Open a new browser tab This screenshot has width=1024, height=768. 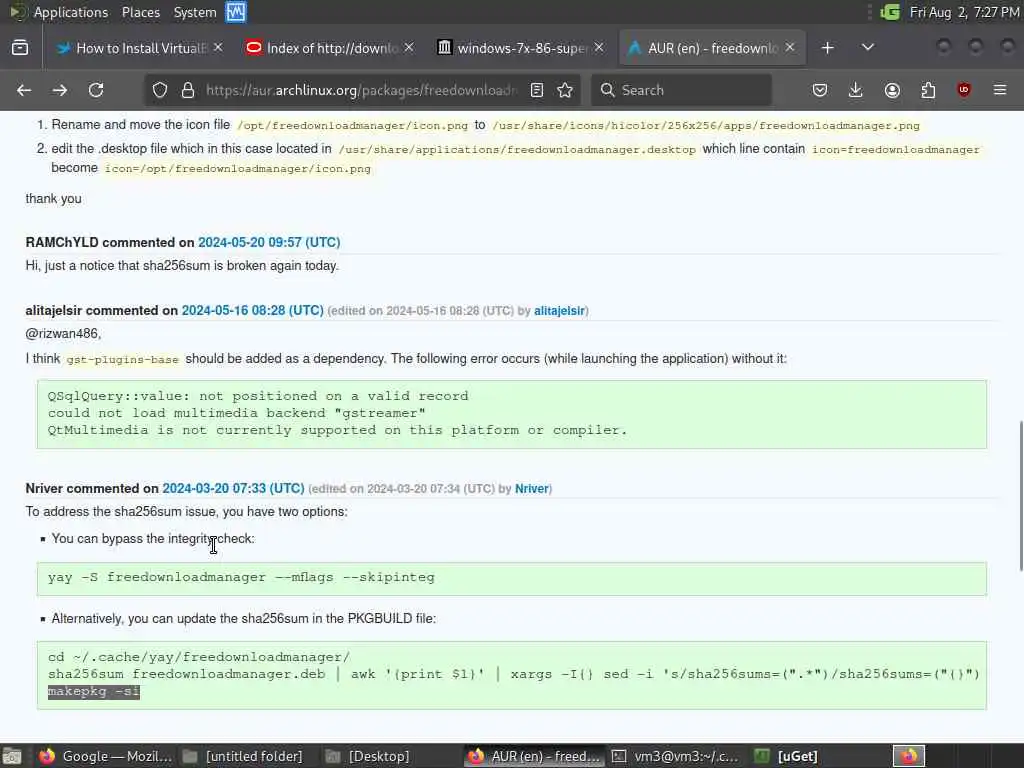[x=827, y=48]
